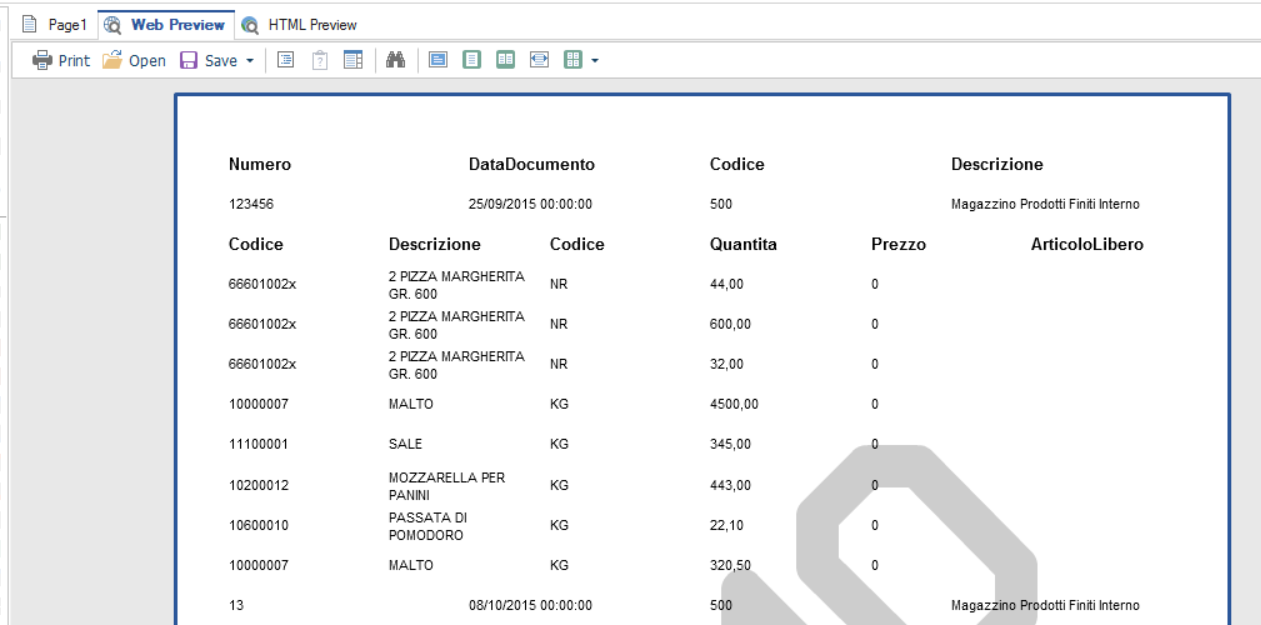Click the quantity value 22,10

click(x=727, y=525)
